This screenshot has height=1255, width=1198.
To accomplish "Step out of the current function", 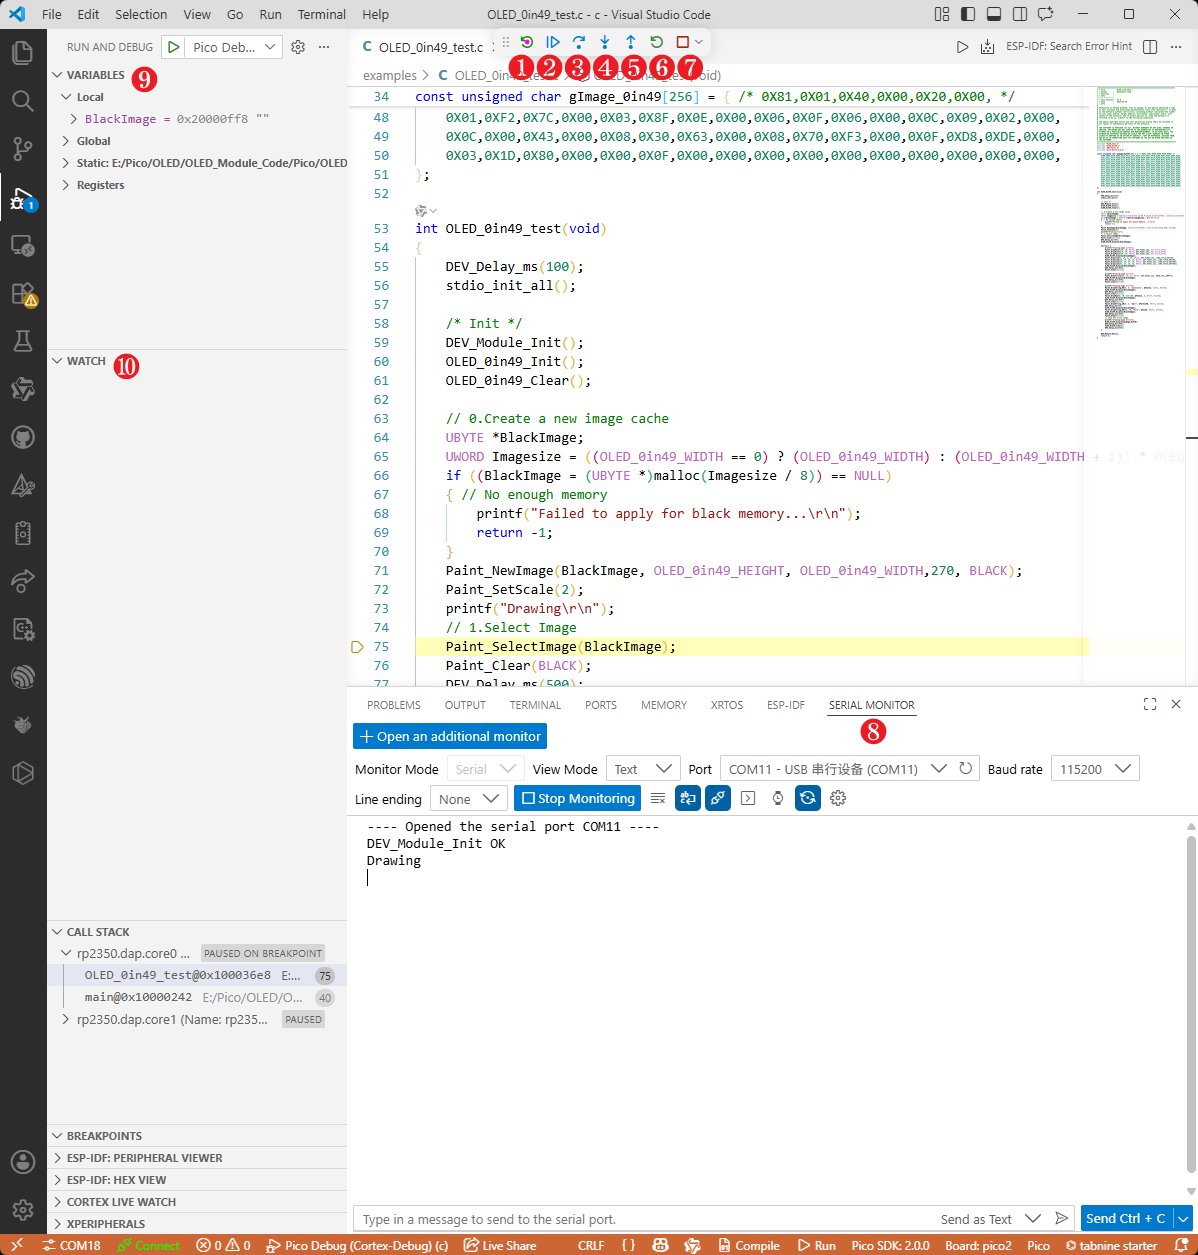I will [x=631, y=42].
